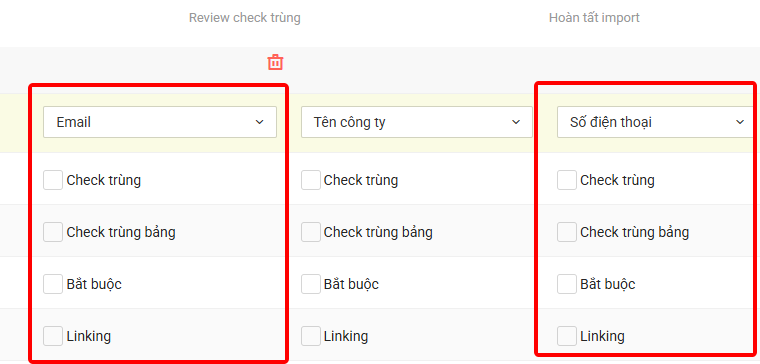
Task: Tick Check trùng under Số điện thoại
Action: point(567,180)
